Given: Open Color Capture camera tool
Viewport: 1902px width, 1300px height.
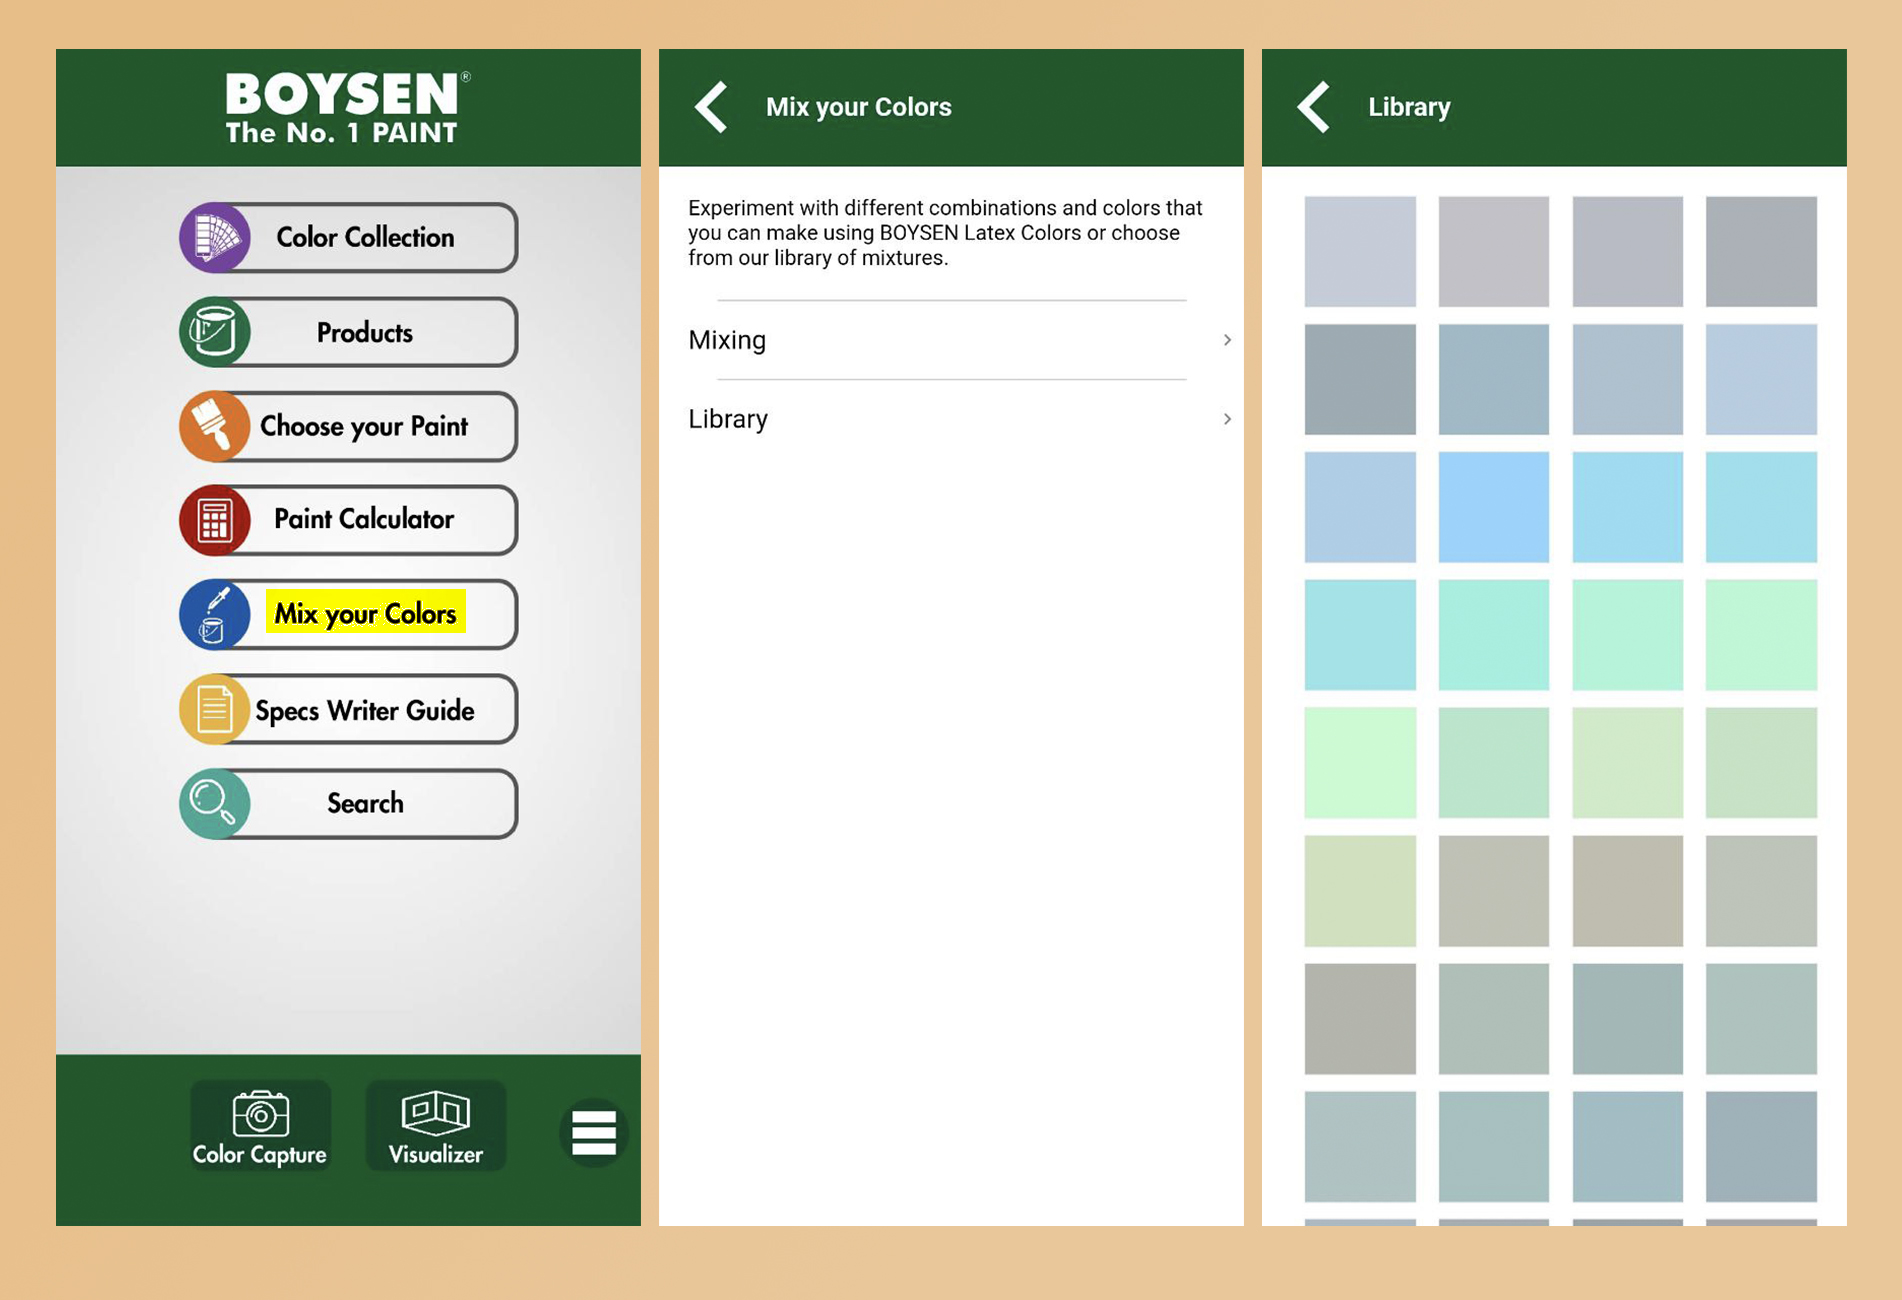Looking at the screenshot, I should tap(260, 1127).
